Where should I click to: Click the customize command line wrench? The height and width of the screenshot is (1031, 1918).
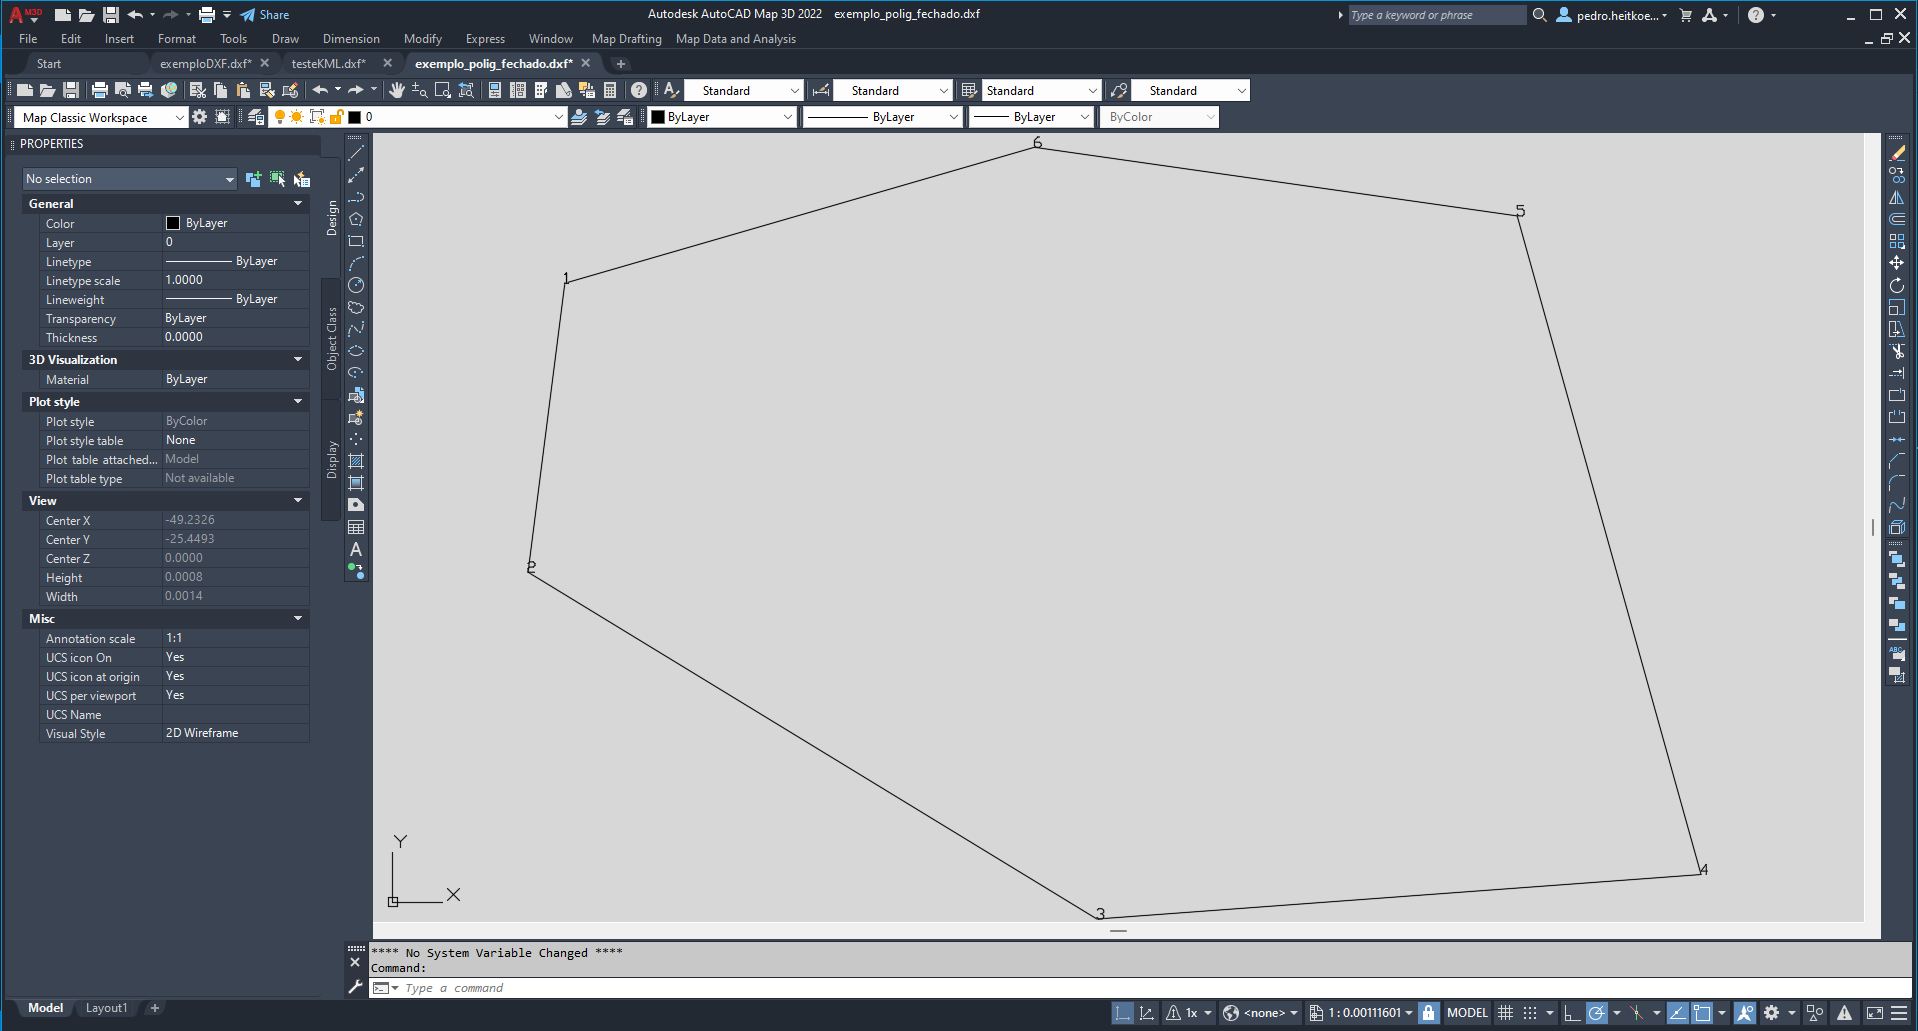(x=355, y=988)
